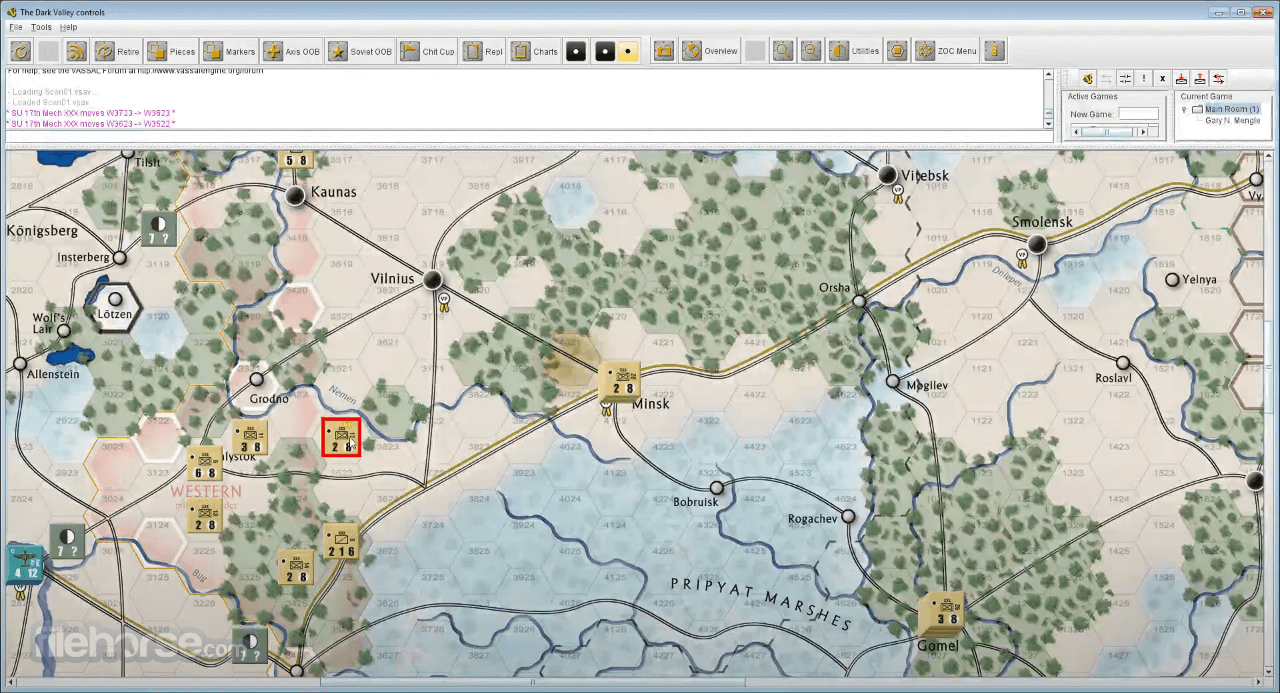Open the server connection feed icon
The image size is (1280, 693).
pyautogui.click(x=77, y=51)
